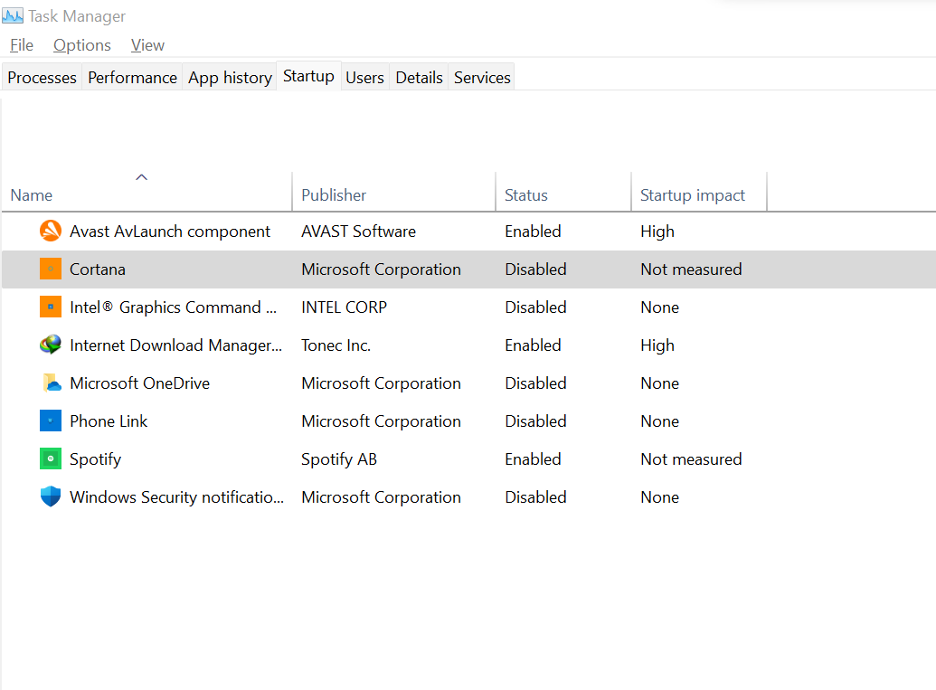936x690 pixels.
Task: Switch to the Processes tab
Action: point(42,77)
